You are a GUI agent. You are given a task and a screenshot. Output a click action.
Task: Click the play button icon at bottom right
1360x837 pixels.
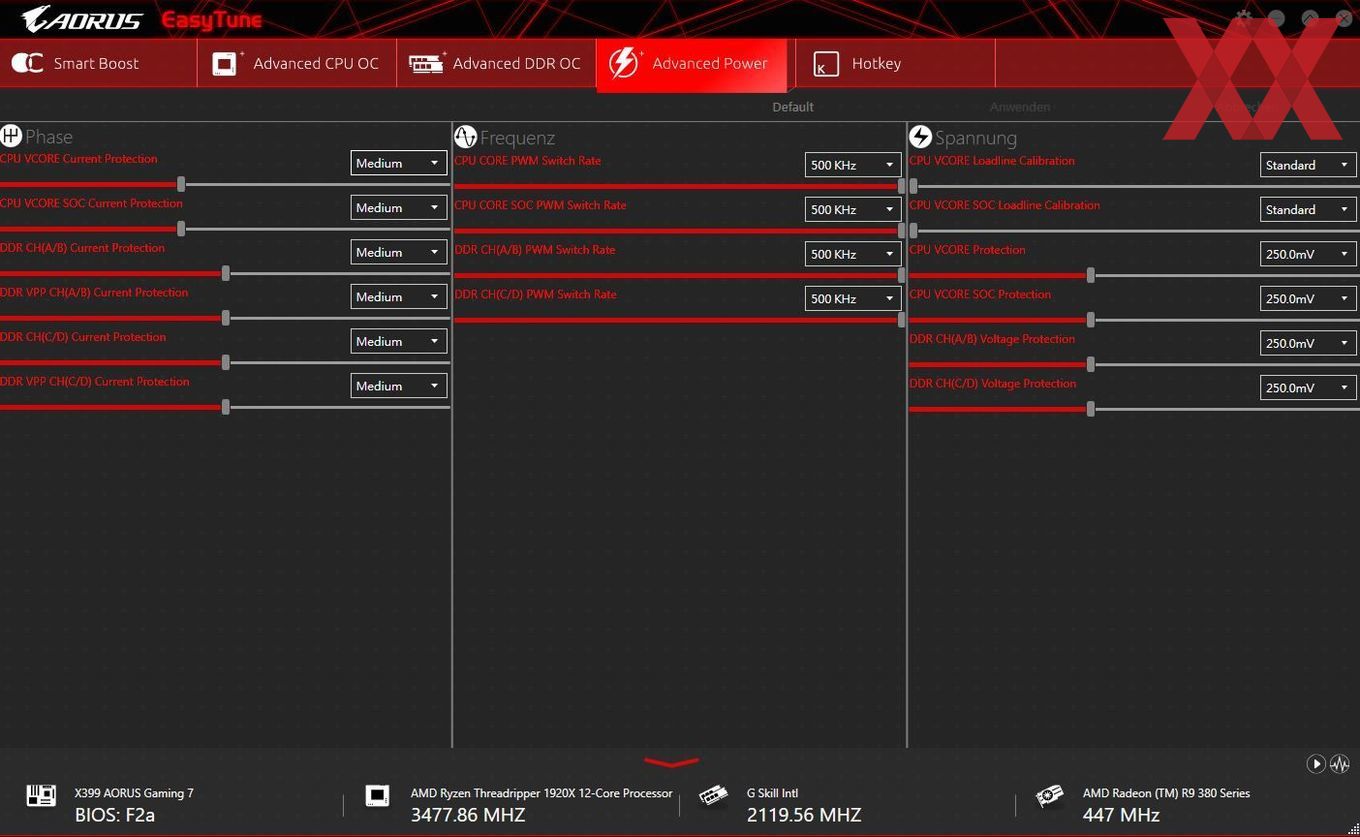pyautogui.click(x=1316, y=764)
